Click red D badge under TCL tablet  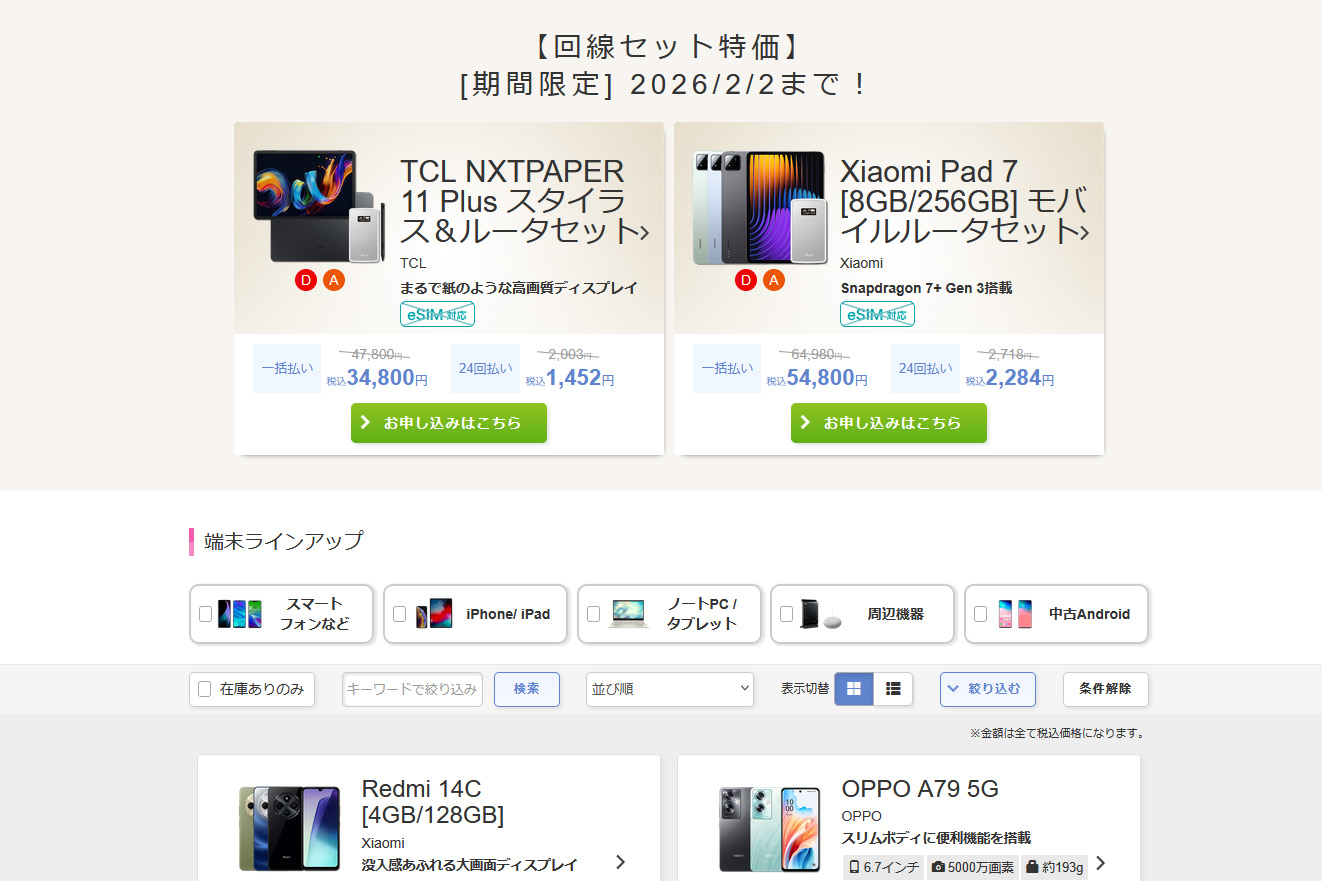[306, 280]
